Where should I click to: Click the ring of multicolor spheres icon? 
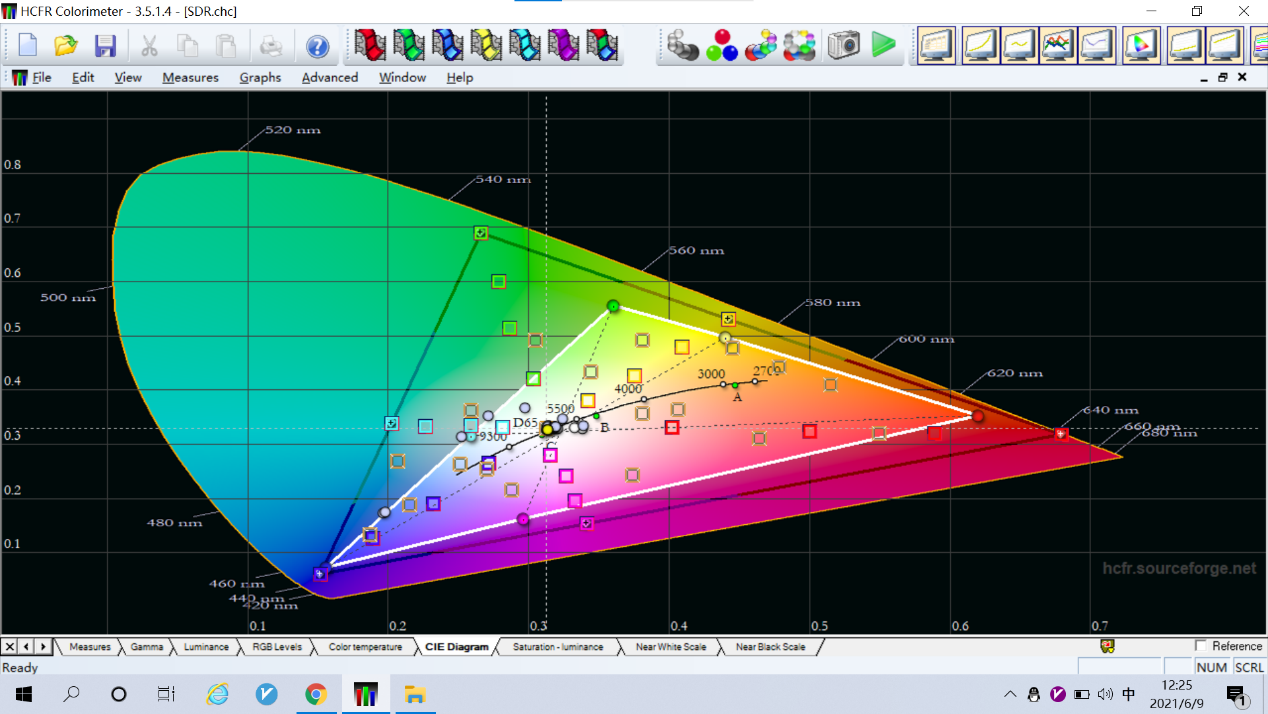click(x=800, y=45)
